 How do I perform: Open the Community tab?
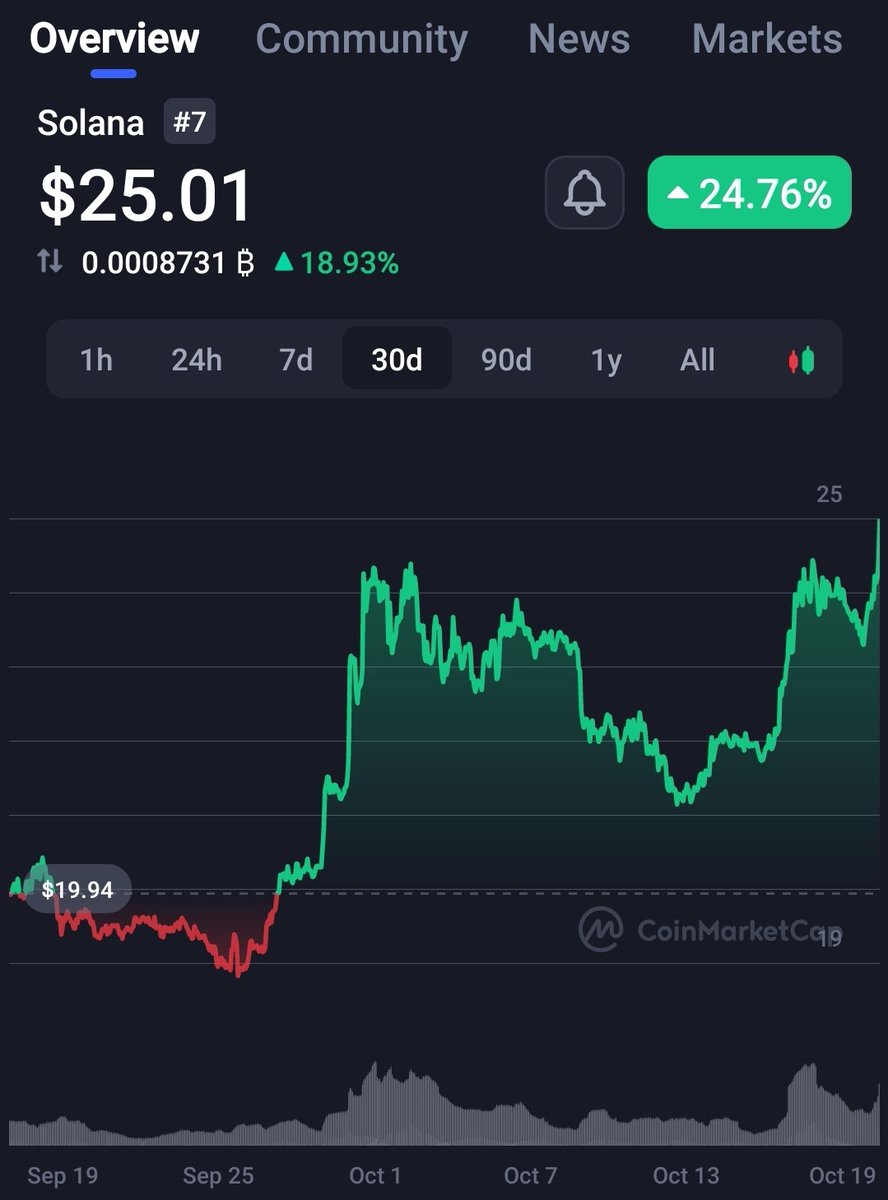tap(361, 40)
